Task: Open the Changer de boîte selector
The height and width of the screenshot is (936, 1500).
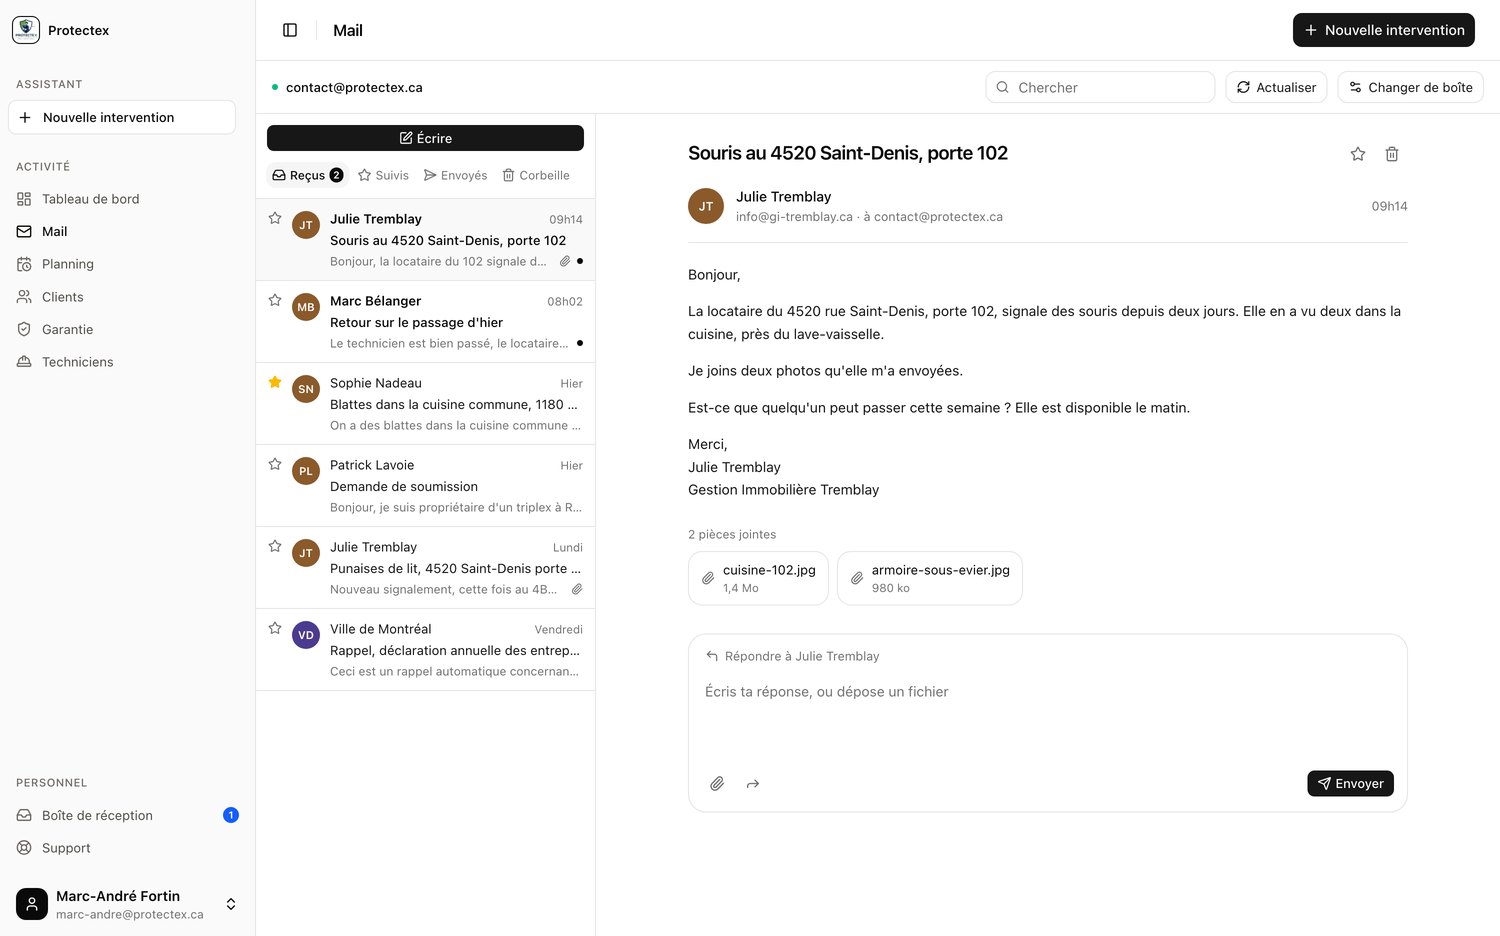Action: pyautogui.click(x=1410, y=87)
